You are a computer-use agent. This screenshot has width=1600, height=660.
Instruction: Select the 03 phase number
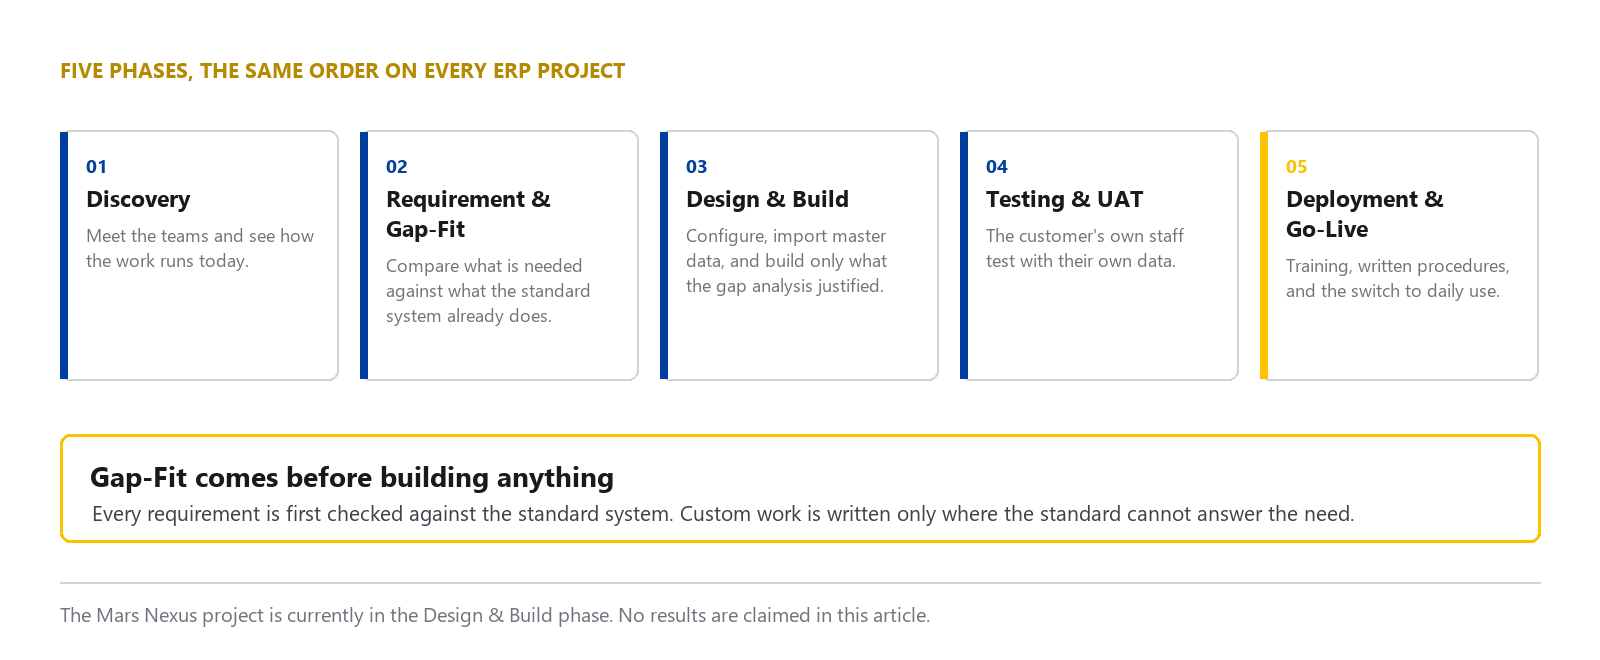tap(697, 167)
